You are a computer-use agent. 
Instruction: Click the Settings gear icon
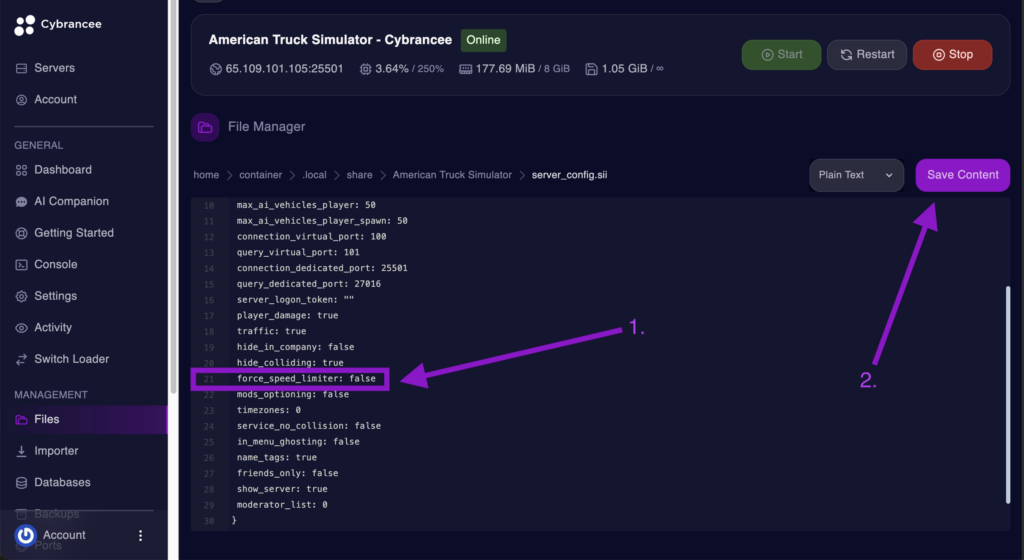coord(21,296)
